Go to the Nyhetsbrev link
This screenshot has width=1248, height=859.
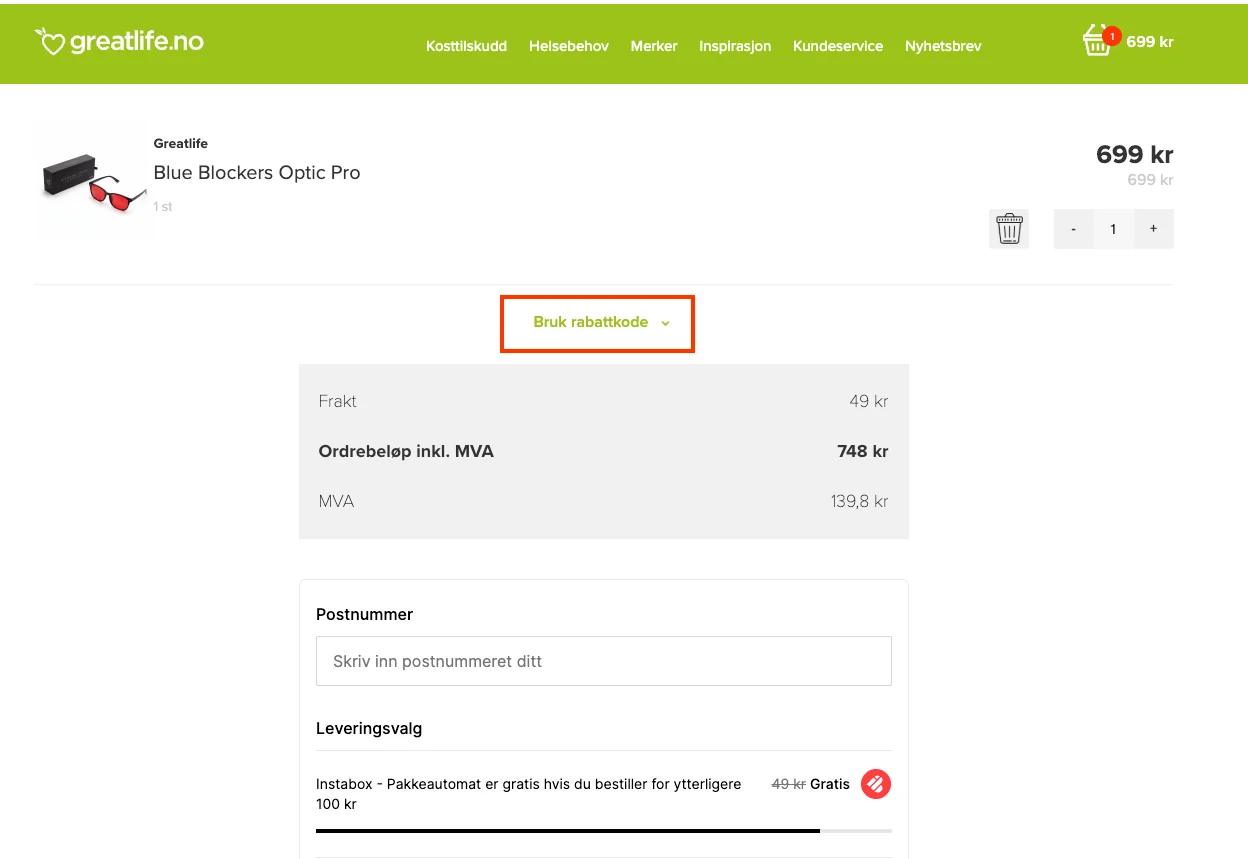point(943,46)
